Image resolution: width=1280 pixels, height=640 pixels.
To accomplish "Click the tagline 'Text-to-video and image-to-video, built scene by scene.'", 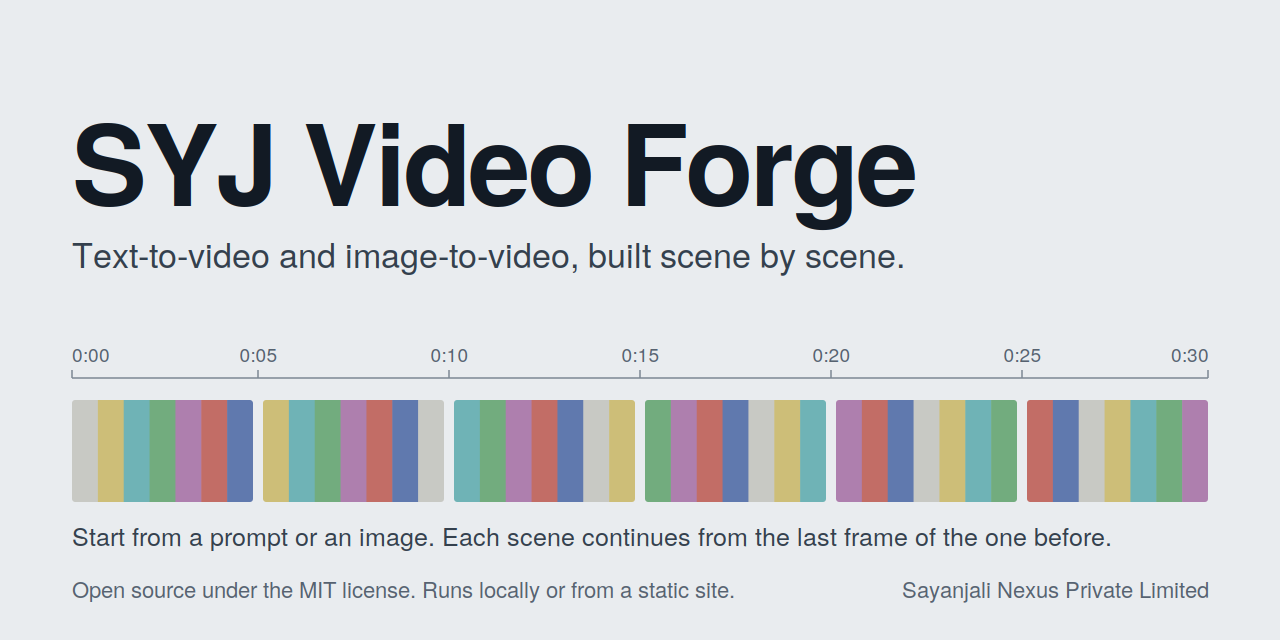I will [488, 257].
